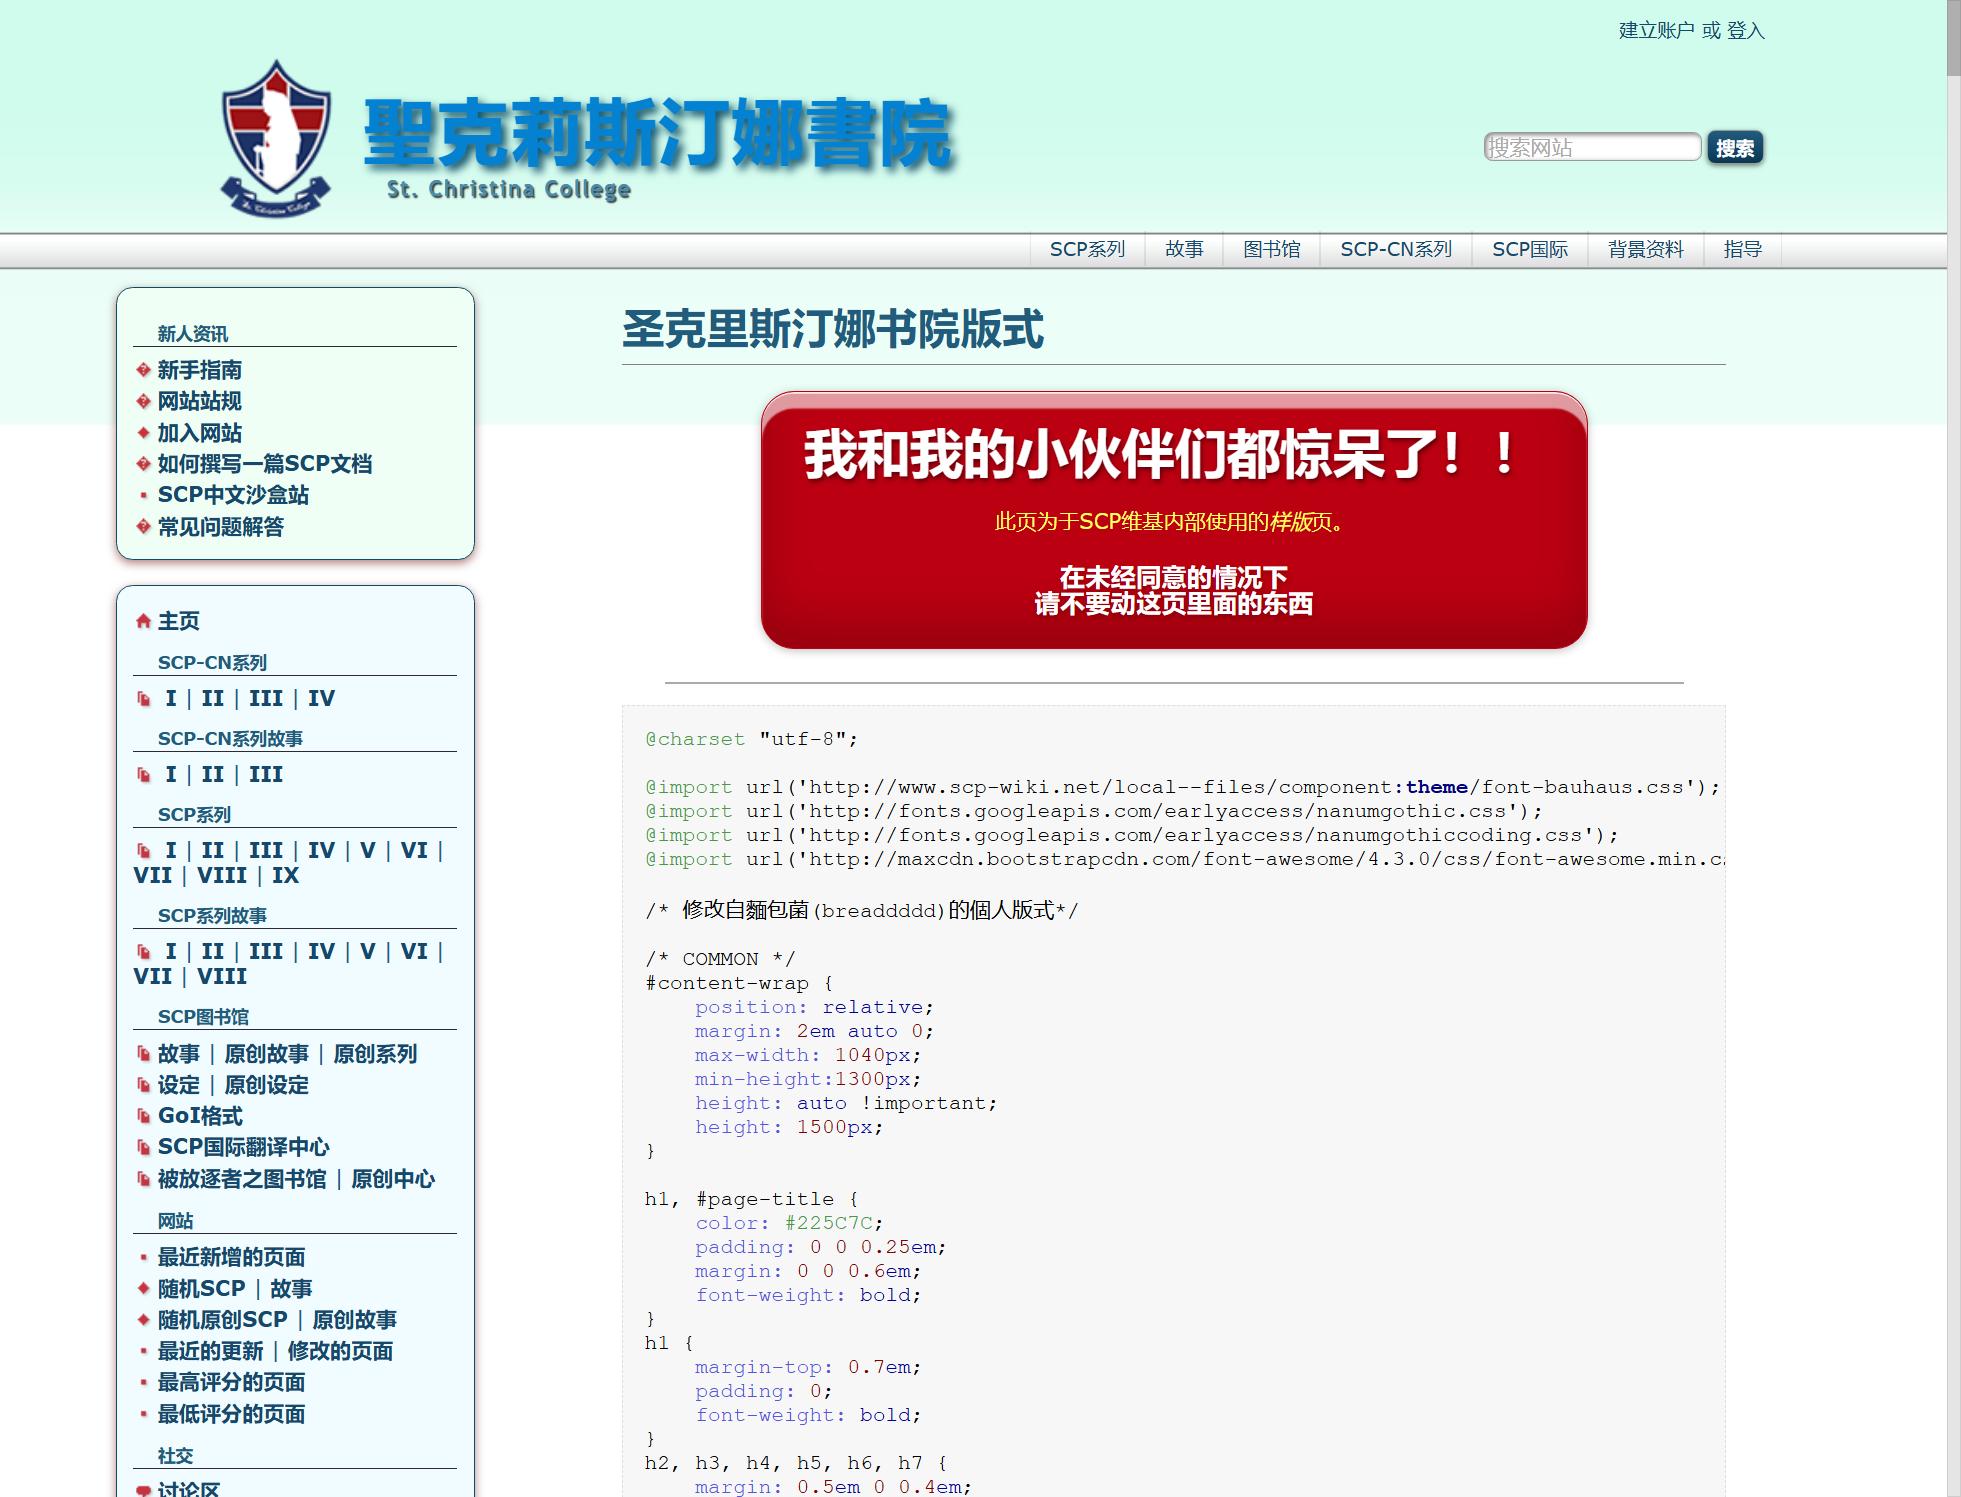Click the St. Christina College shield logo
Viewport: 1961px width, 1497px height.
275,138
